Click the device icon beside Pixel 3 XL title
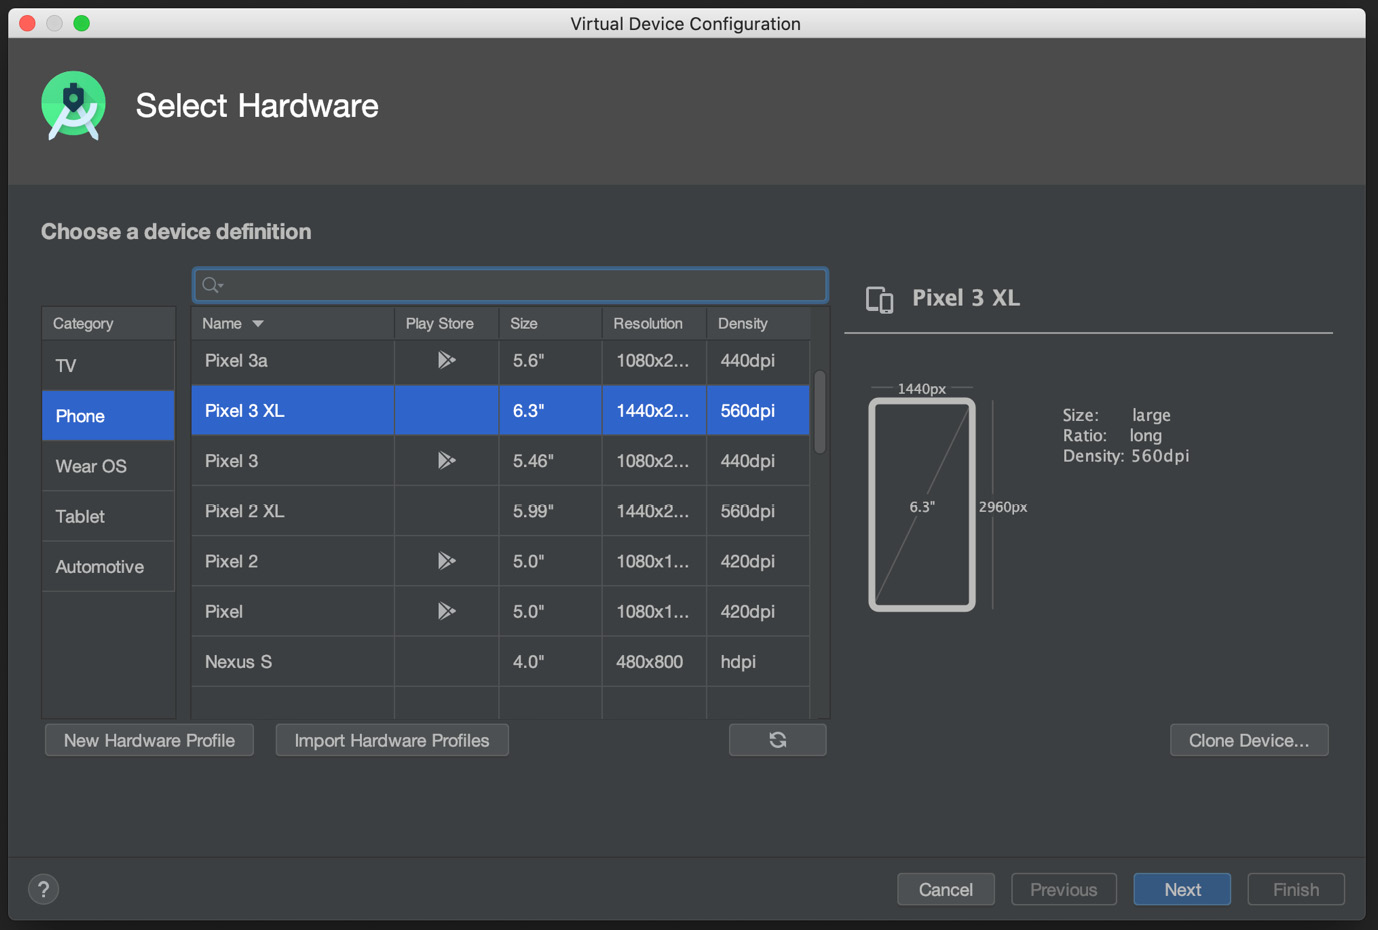 pyautogui.click(x=880, y=299)
